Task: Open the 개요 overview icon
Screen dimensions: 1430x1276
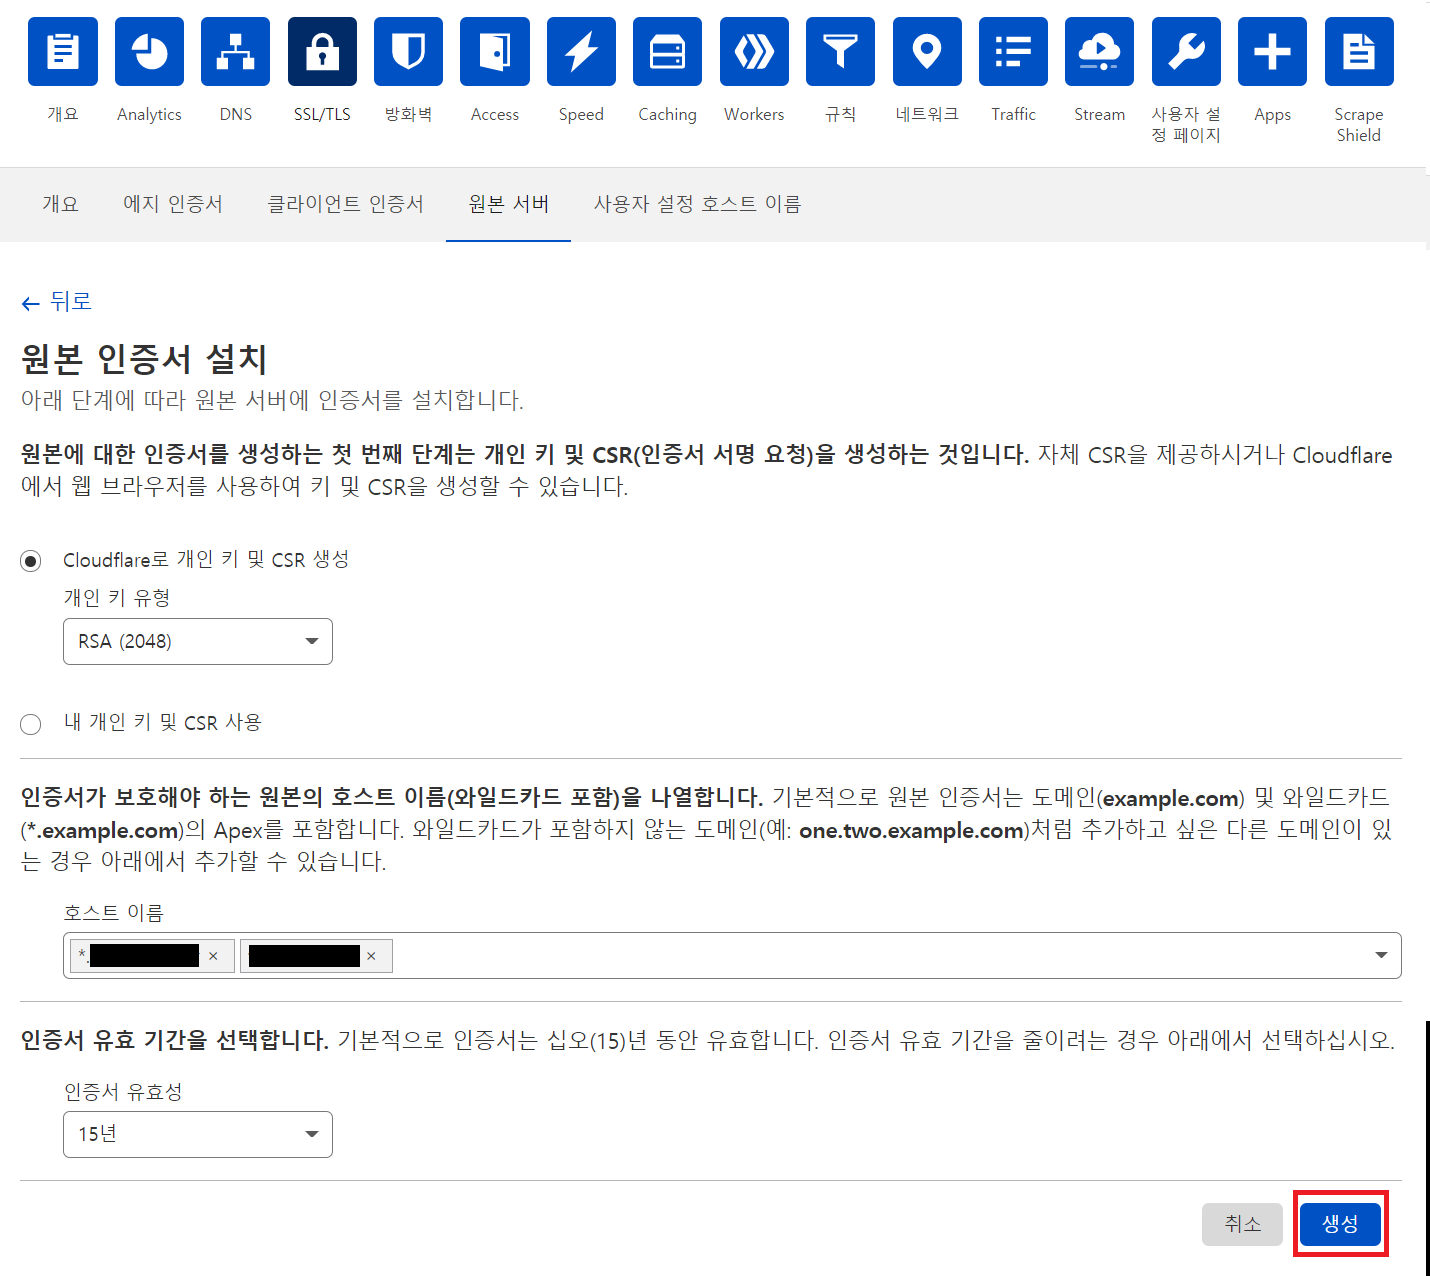Action: [x=63, y=51]
